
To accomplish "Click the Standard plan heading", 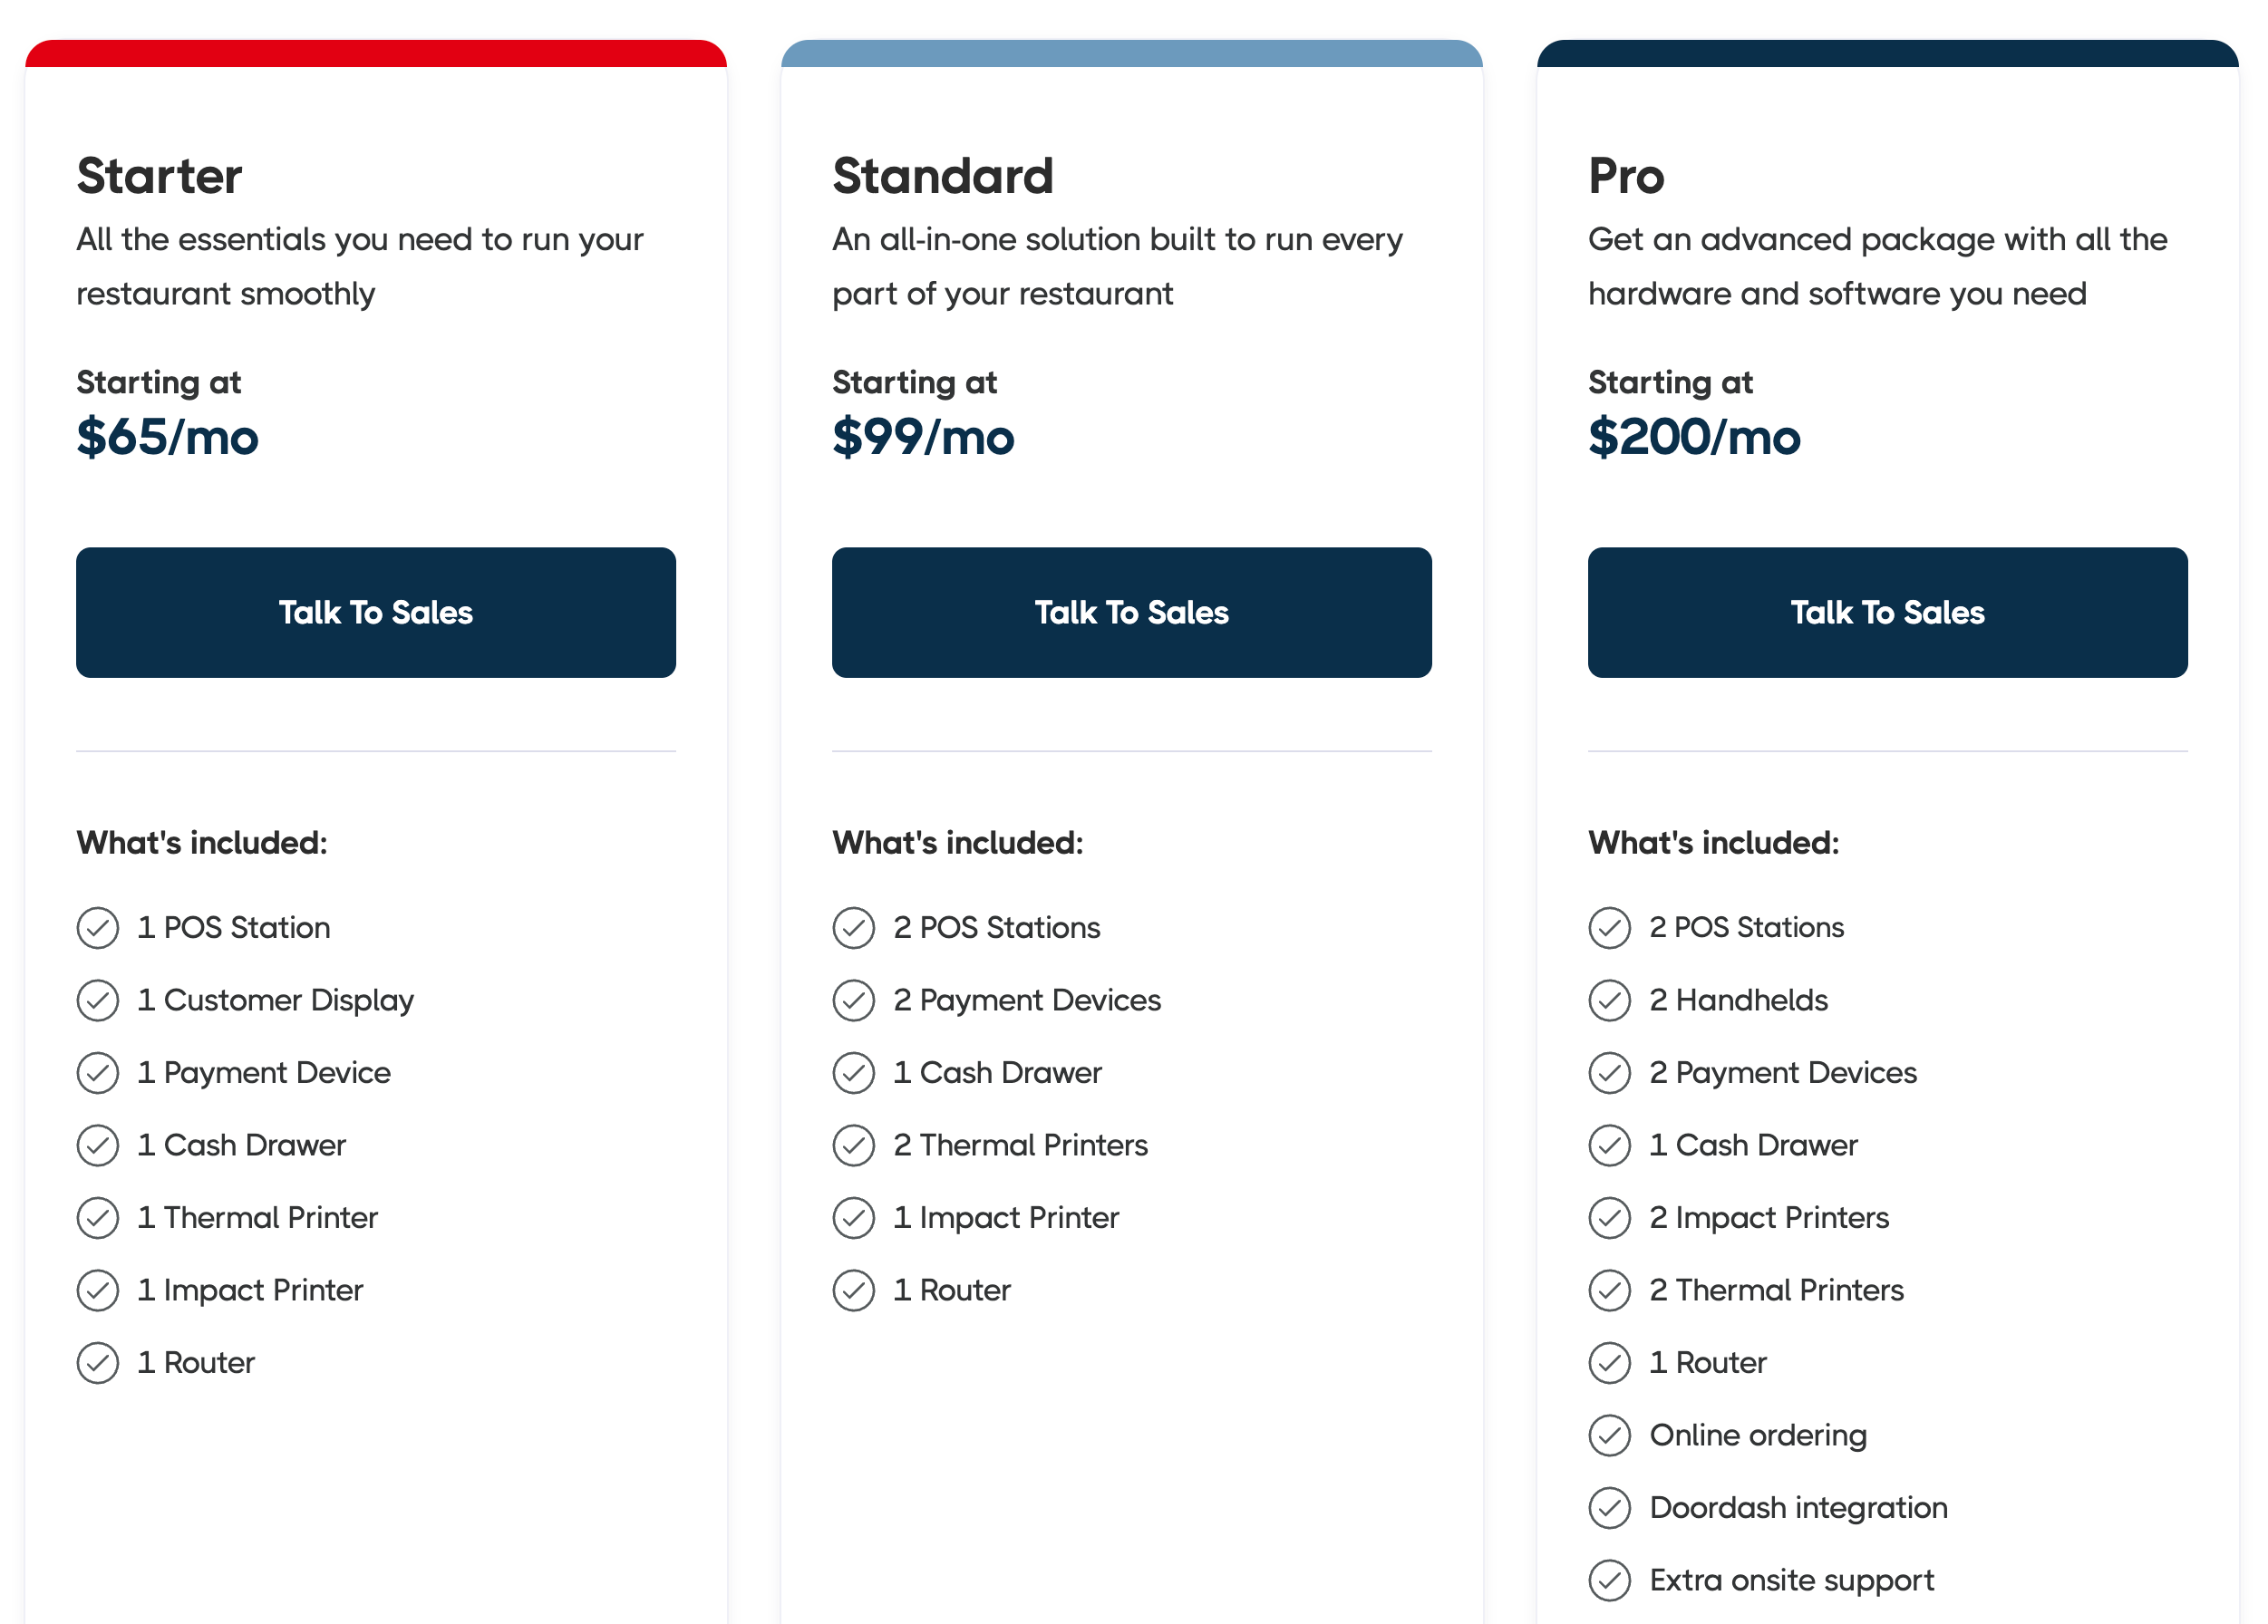I will 942,176.
